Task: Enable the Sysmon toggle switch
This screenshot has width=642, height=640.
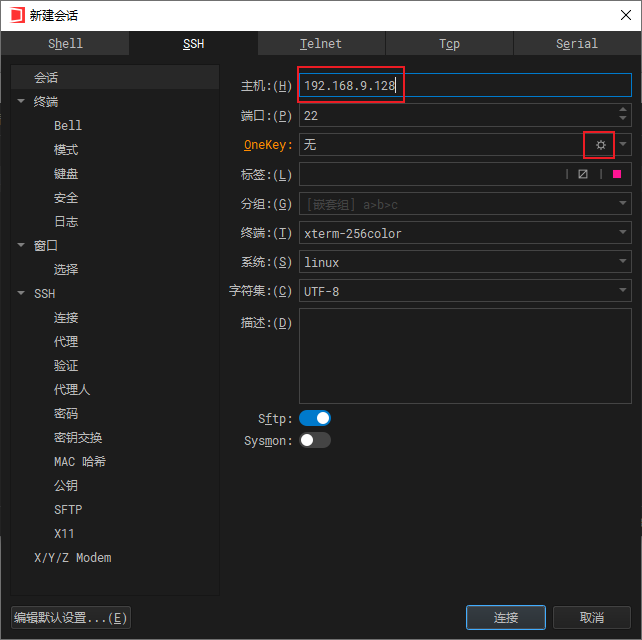Action: pyautogui.click(x=314, y=440)
